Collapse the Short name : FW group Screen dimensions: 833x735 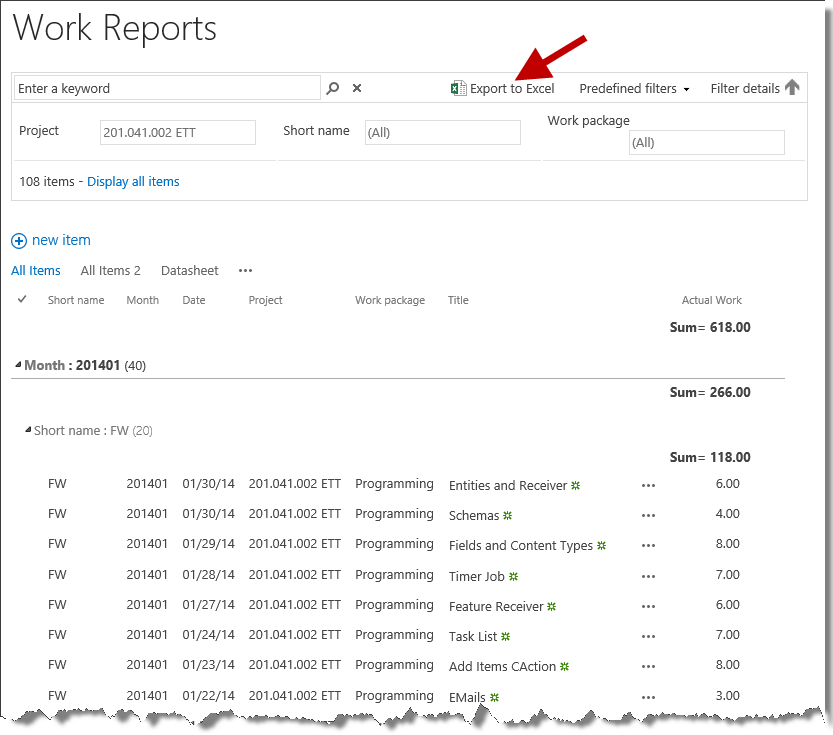click(28, 430)
